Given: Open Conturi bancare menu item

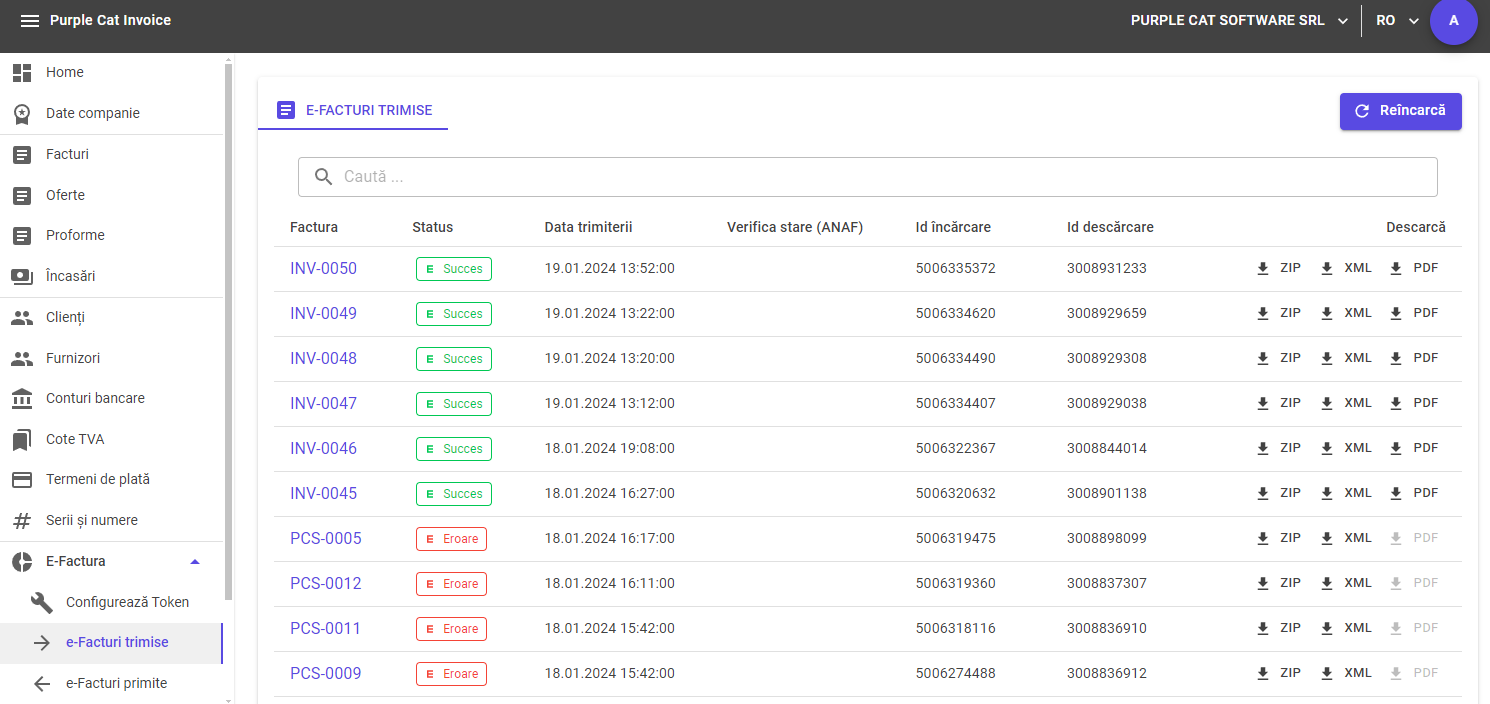Looking at the screenshot, I should click(x=112, y=399).
